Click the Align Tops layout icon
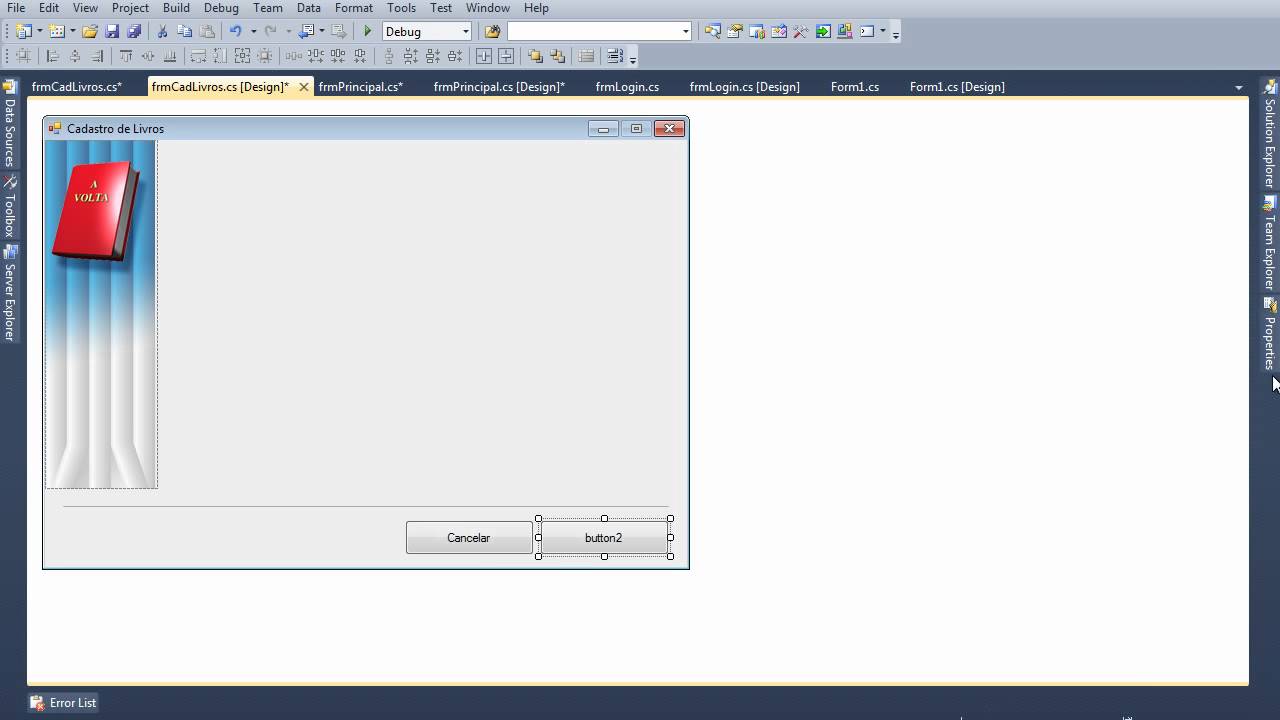Viewport: 1280px width, 720px height. pyautogui.click(x=126, y=56)
